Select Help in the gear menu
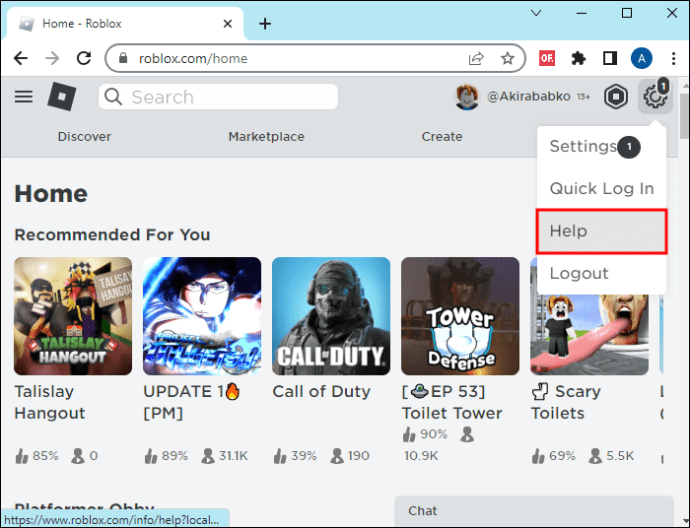This screenshot has height=528, width=690. point(602,231)
